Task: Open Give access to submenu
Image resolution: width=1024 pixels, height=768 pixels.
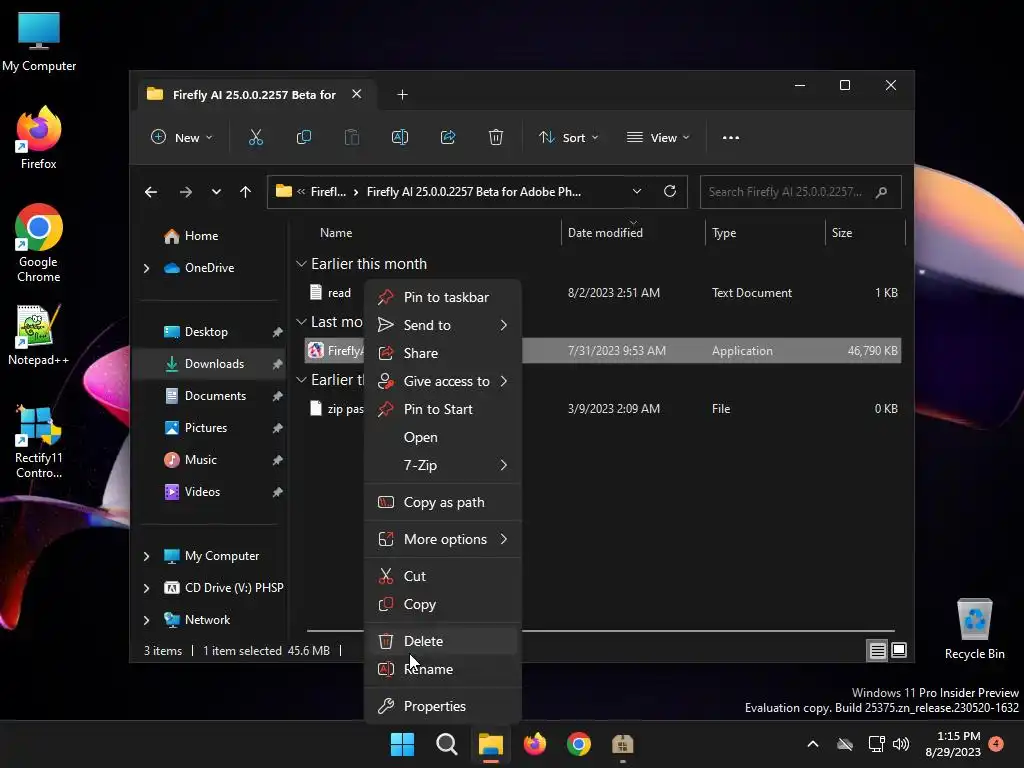Action: pyautogui.click(x=443, y=381)
